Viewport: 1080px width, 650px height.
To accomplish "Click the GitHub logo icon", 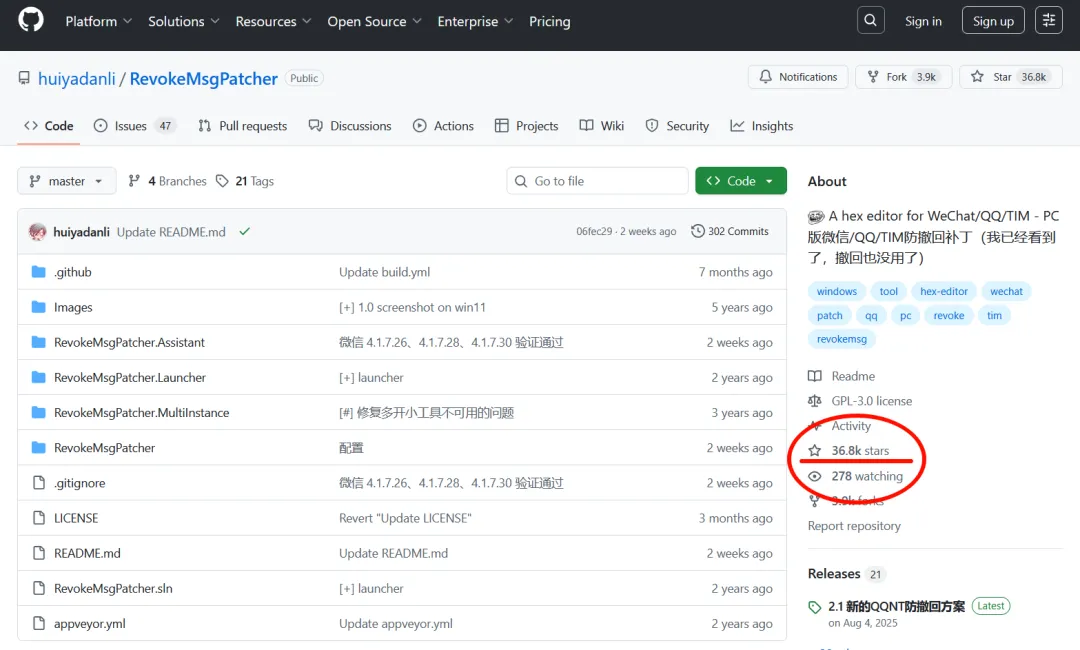I will click(x=31, y=21).
